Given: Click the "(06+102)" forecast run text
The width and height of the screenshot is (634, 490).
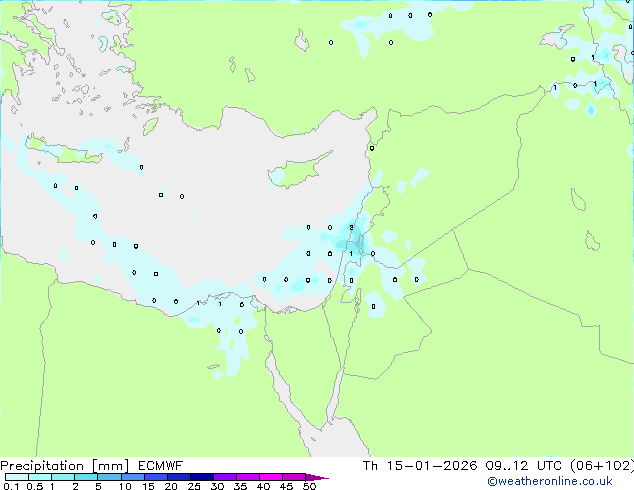Looking at the screenshot, I should [602, 466].
